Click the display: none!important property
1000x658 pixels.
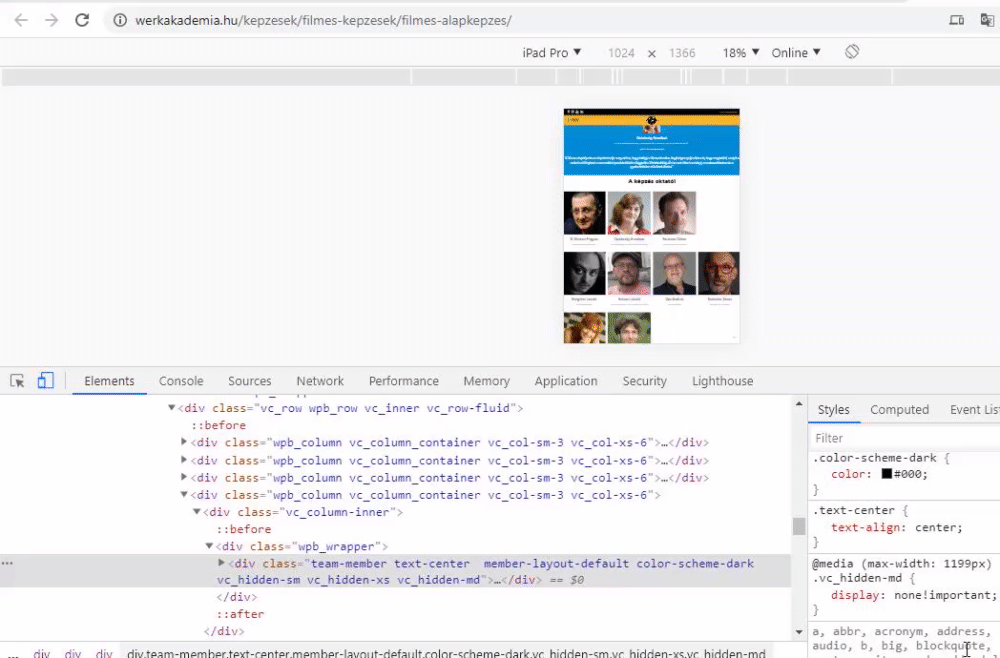click(x=914, y=595)
